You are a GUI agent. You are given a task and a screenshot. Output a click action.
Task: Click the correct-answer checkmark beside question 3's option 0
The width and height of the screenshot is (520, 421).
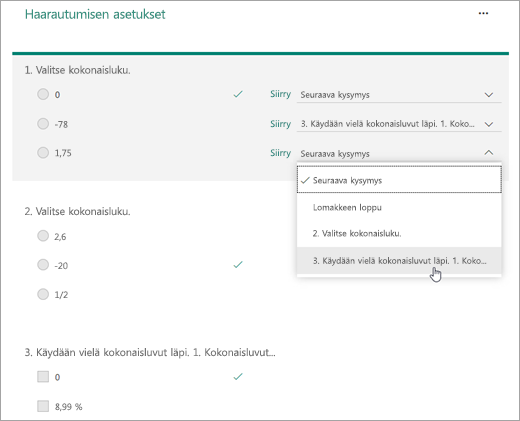[x=238, y=377]
